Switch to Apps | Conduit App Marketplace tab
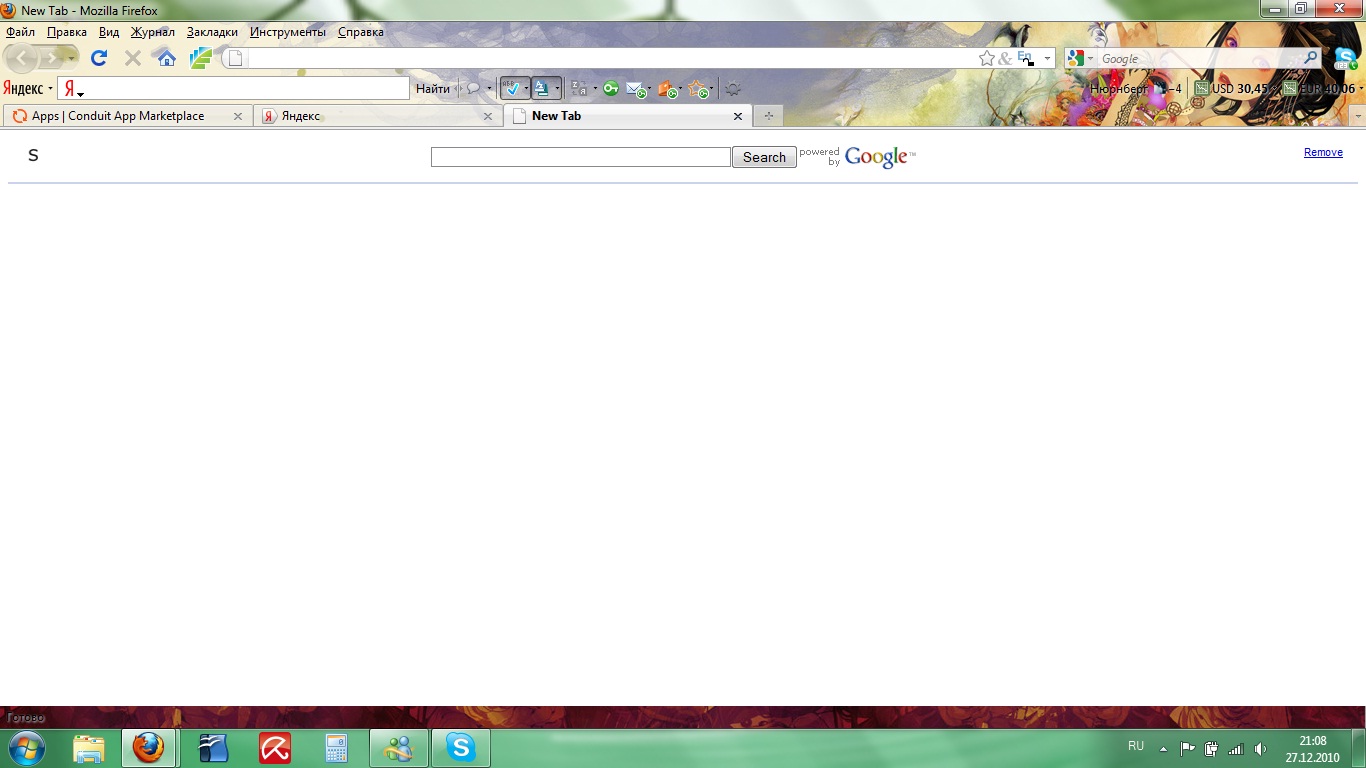 coord(127,116)
